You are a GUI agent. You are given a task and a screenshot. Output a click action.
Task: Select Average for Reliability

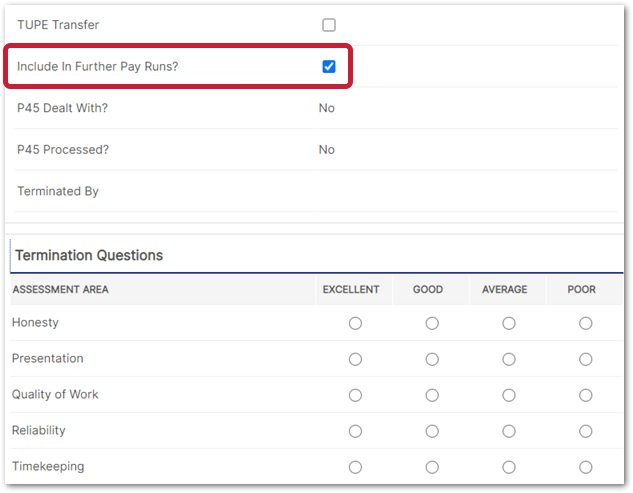[x=509, y=431]
